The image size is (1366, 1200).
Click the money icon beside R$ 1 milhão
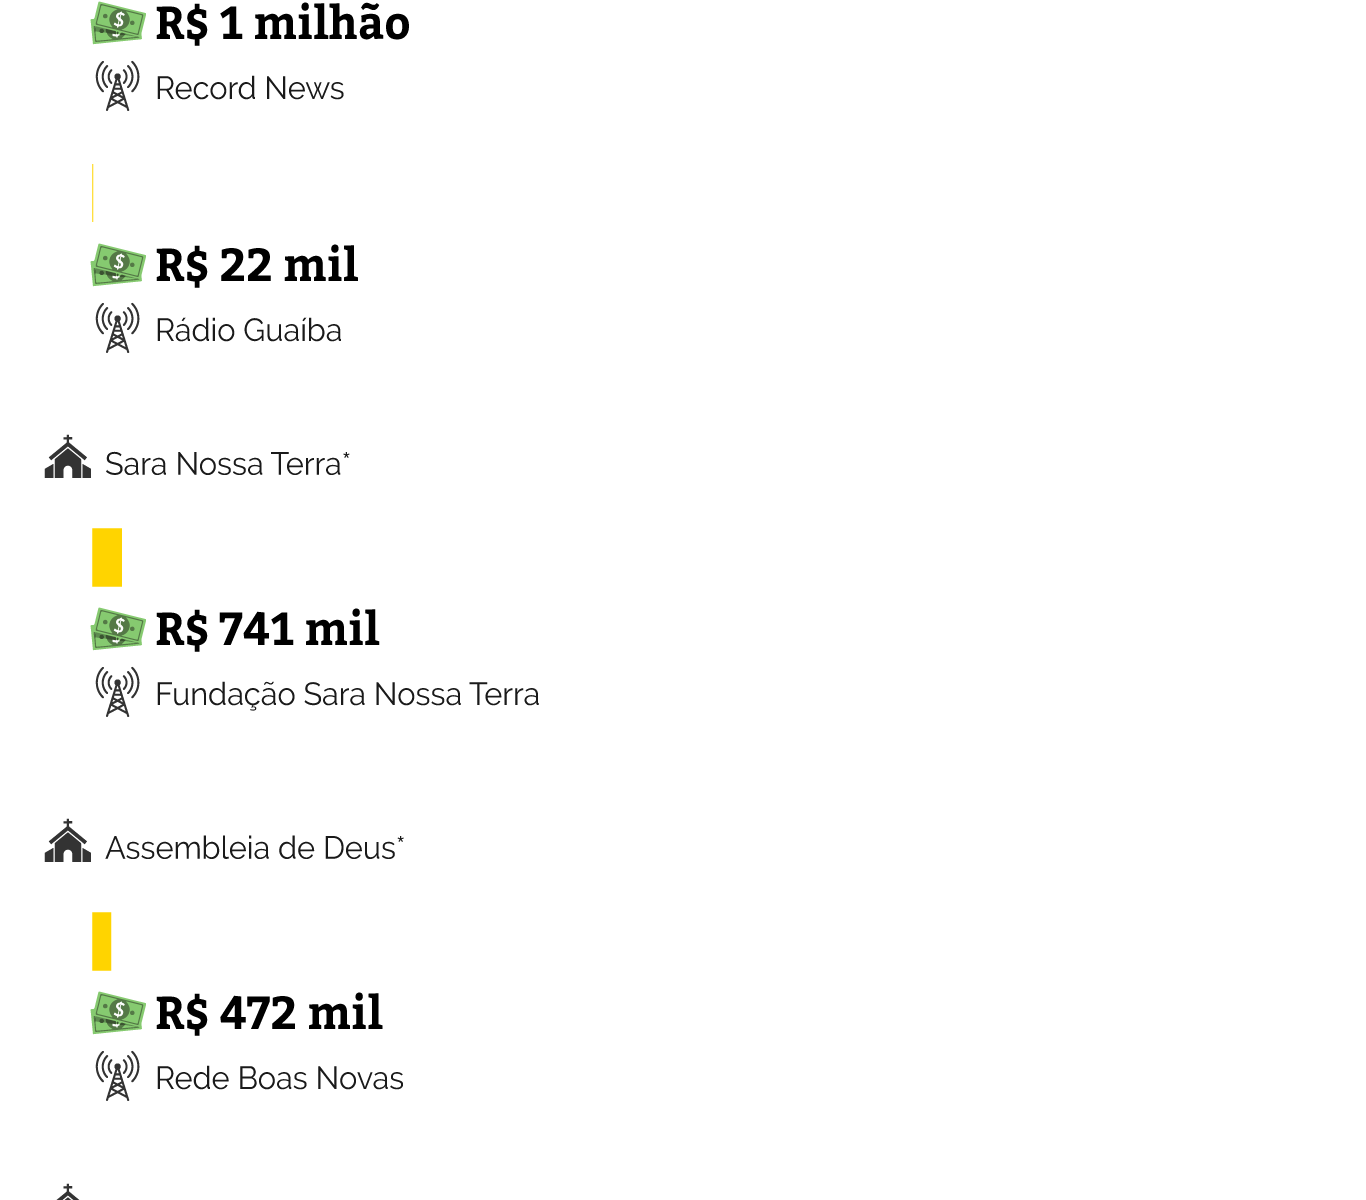(x=118, y=23)
